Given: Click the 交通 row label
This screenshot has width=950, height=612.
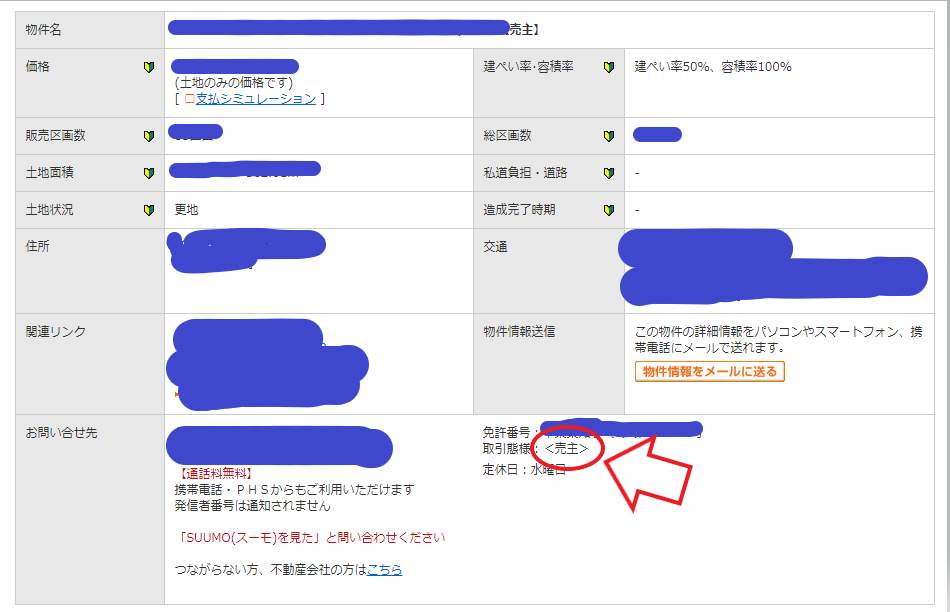Looking at the screenshot, I should [496, 247].
